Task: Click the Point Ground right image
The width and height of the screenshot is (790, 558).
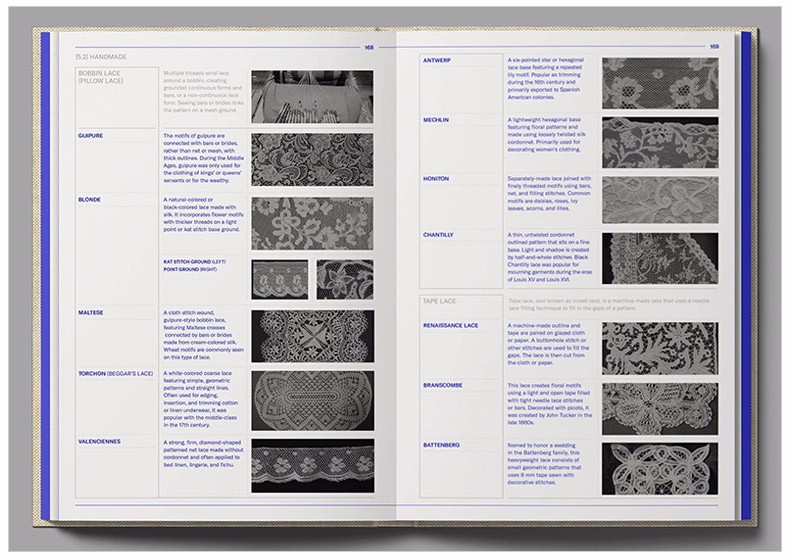Action: pos(345,280)
